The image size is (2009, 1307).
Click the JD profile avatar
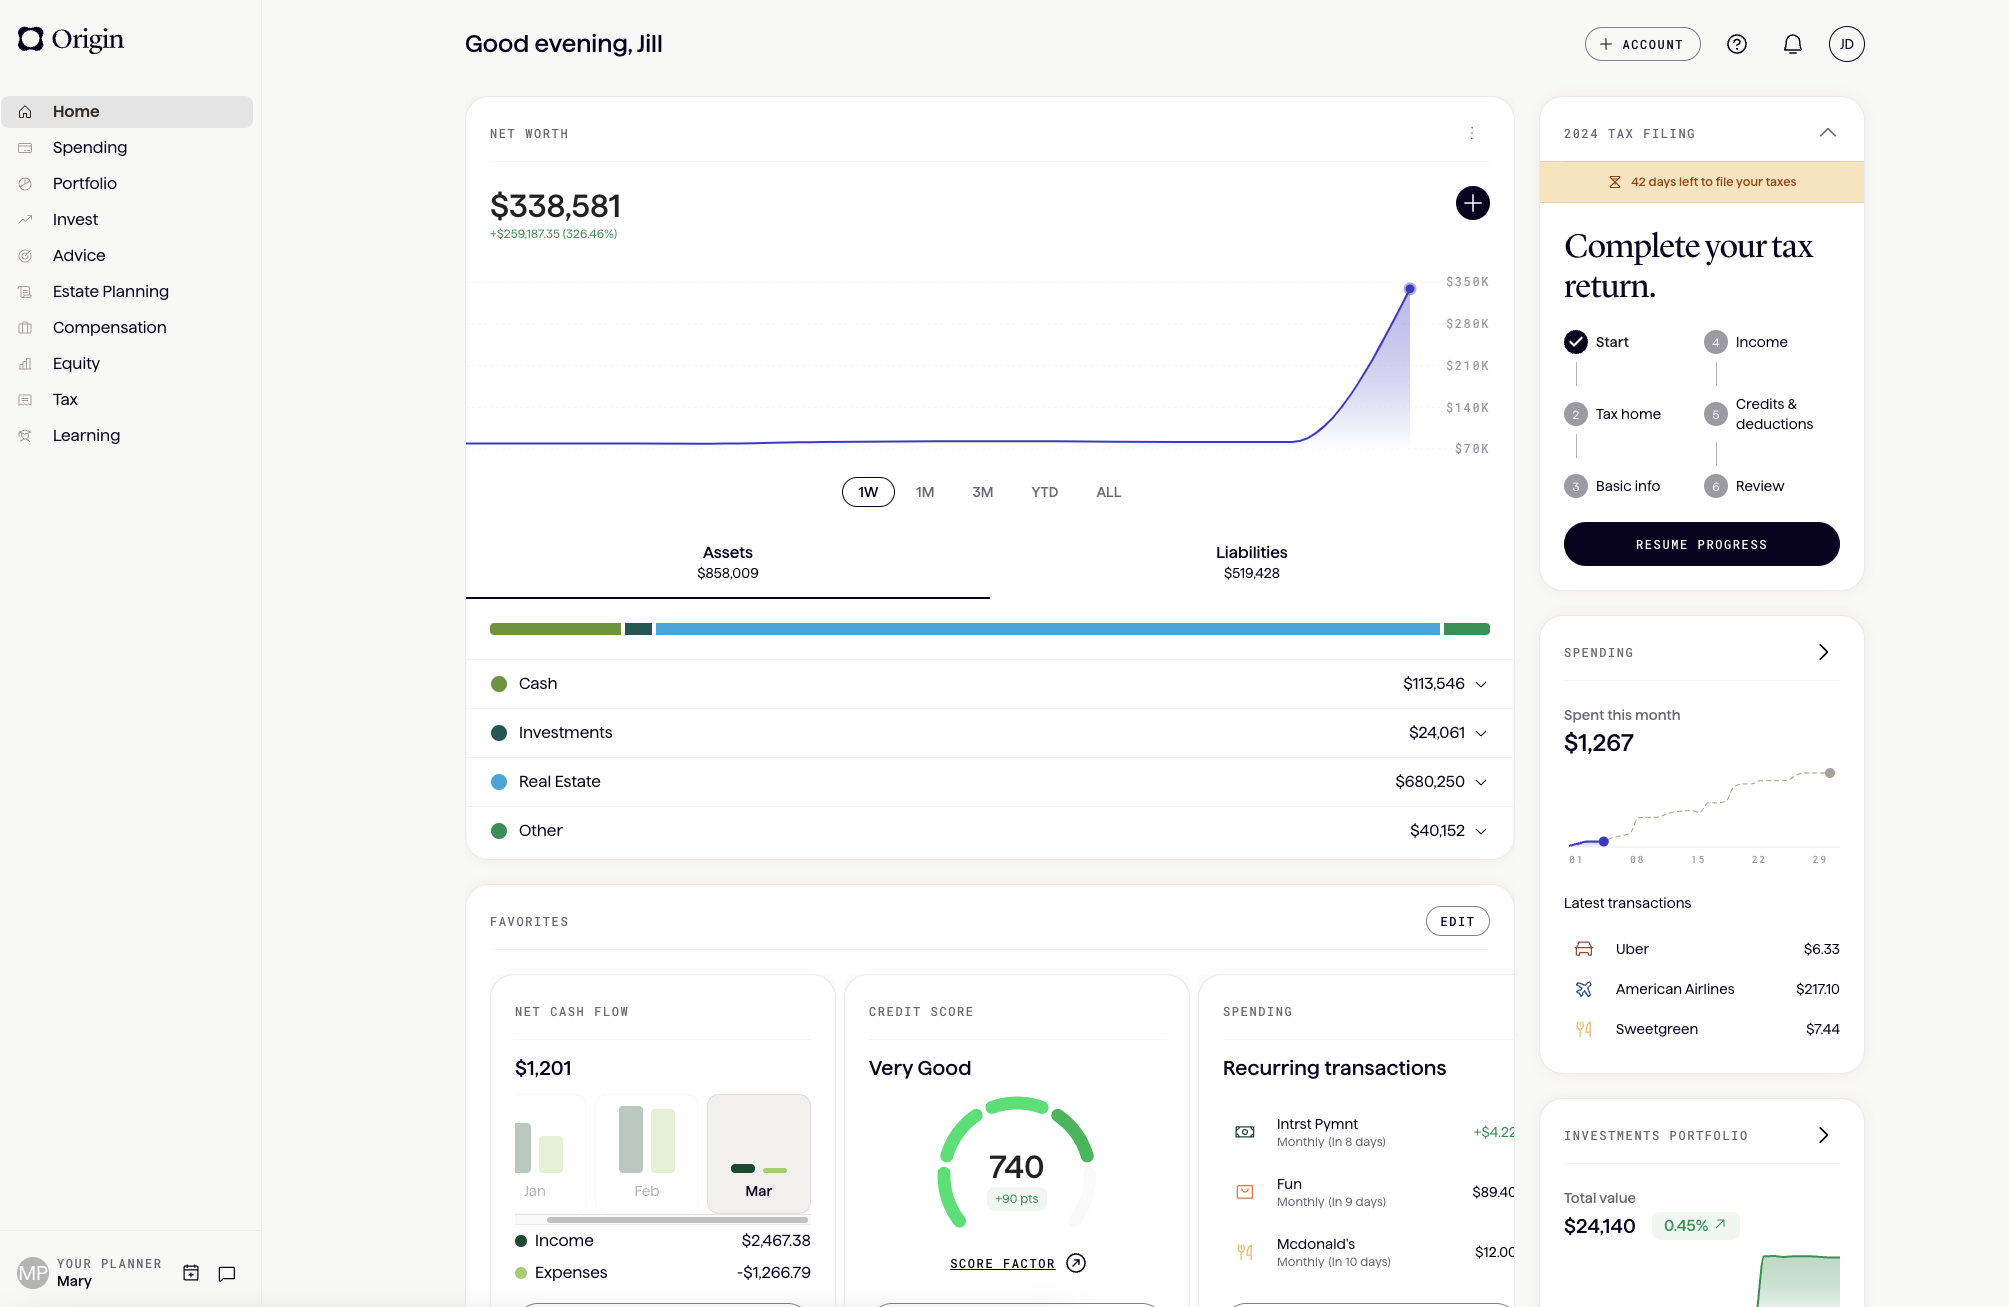pyautogui.click(x=1846, y=44)
